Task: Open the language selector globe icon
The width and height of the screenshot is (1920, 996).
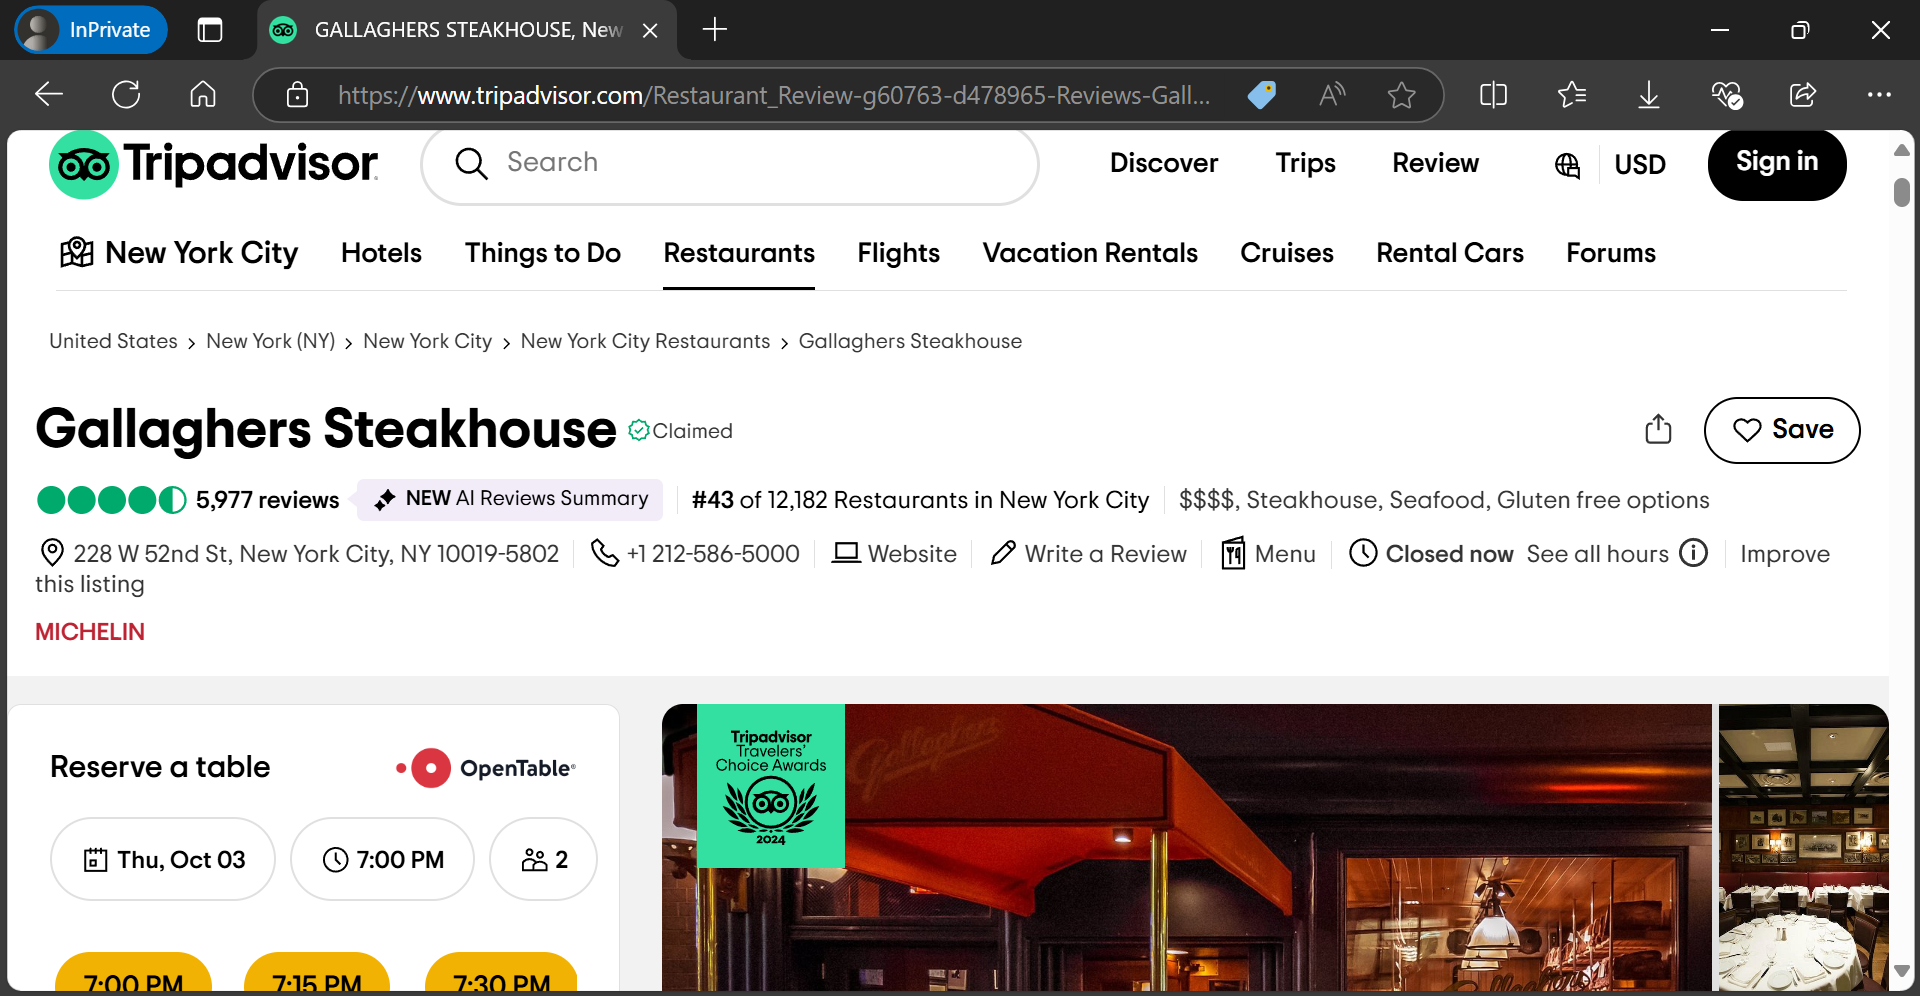Action: pyautogui.click(x=1566, y=165)
